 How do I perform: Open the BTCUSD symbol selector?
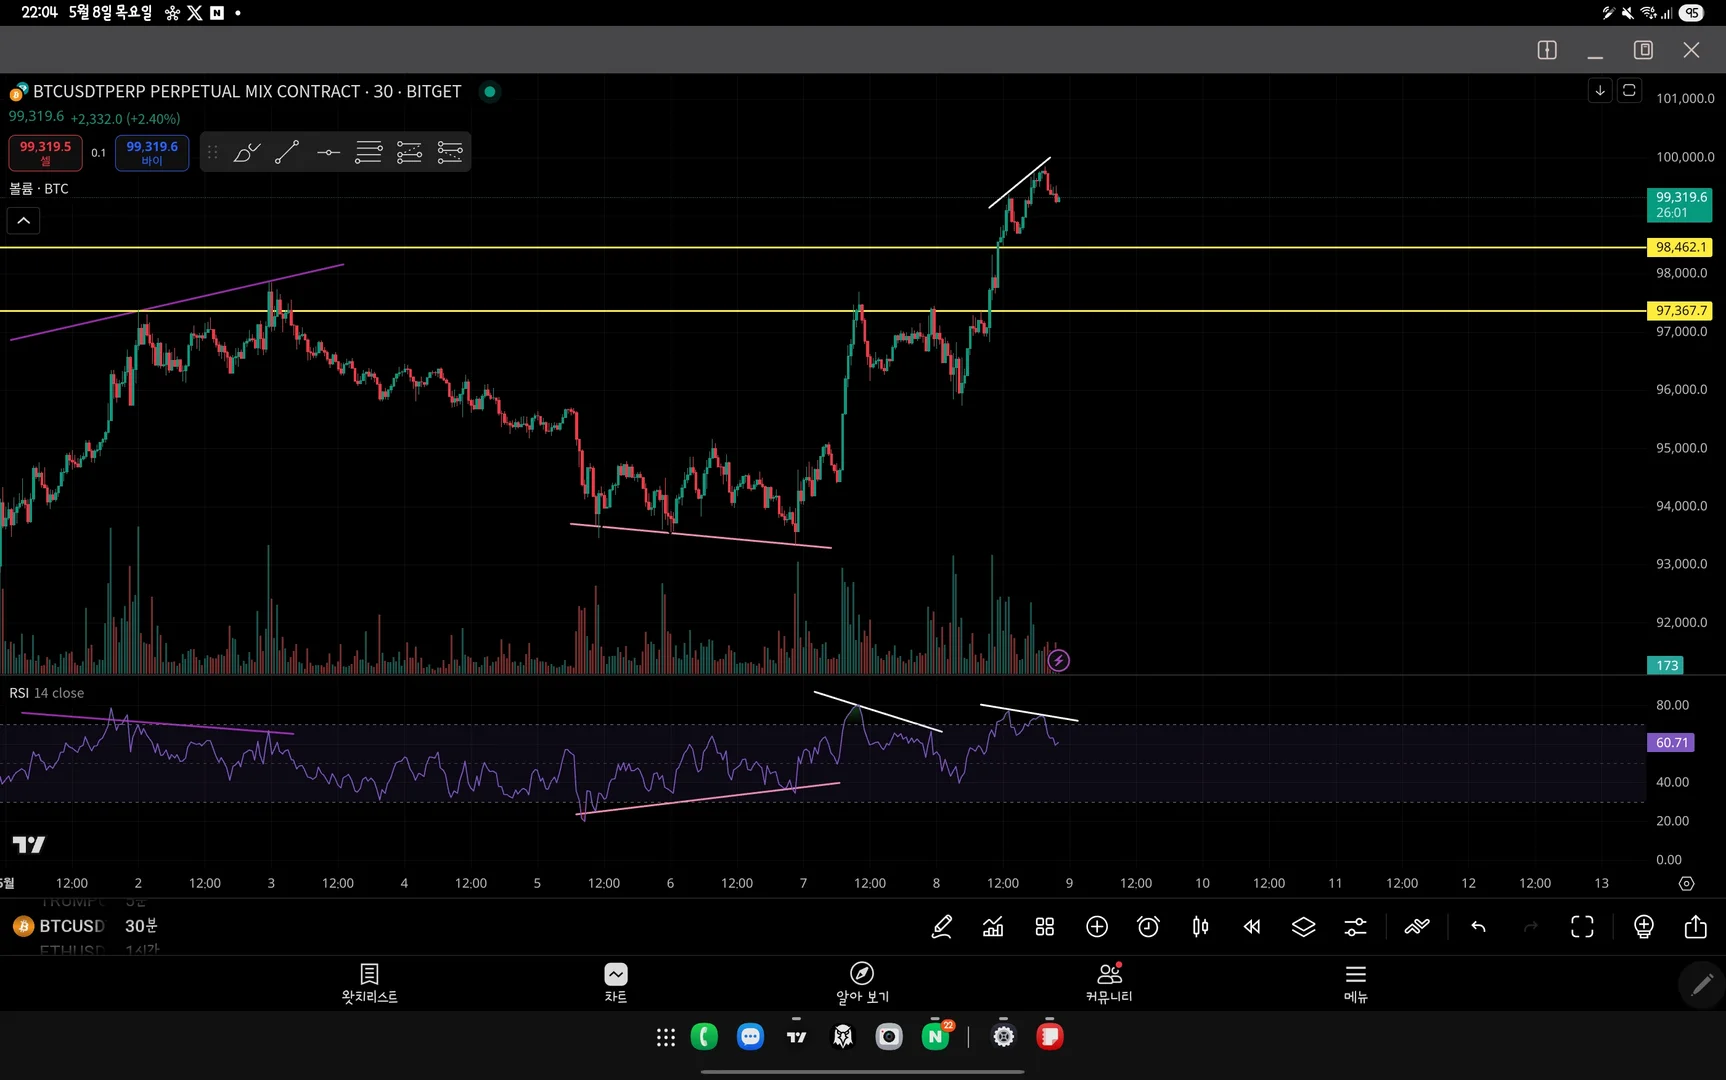click(x=59, y=926)
